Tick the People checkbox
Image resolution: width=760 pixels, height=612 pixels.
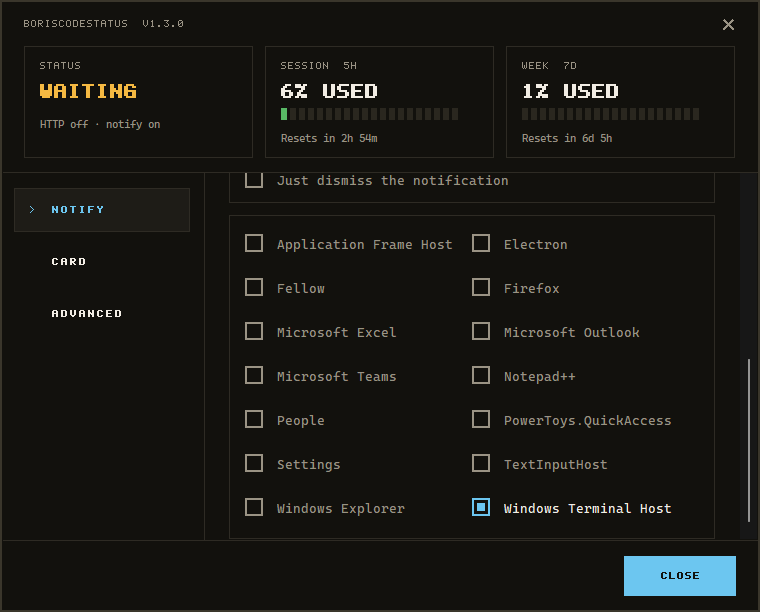(254, 420)
